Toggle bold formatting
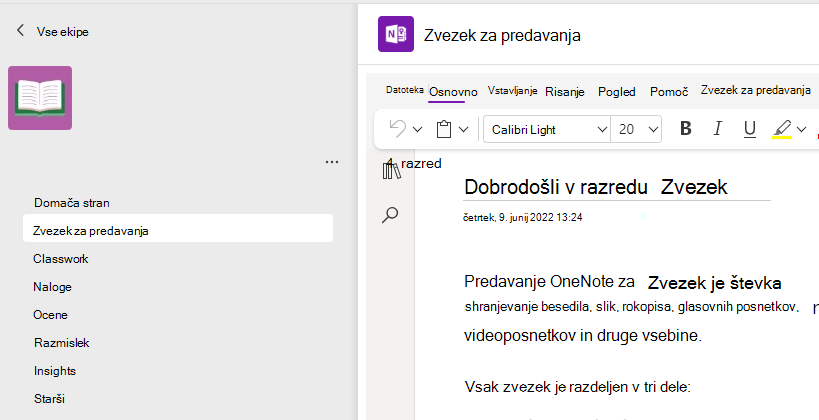This screenshot has height=420, width=819. [x=686, y=129]
